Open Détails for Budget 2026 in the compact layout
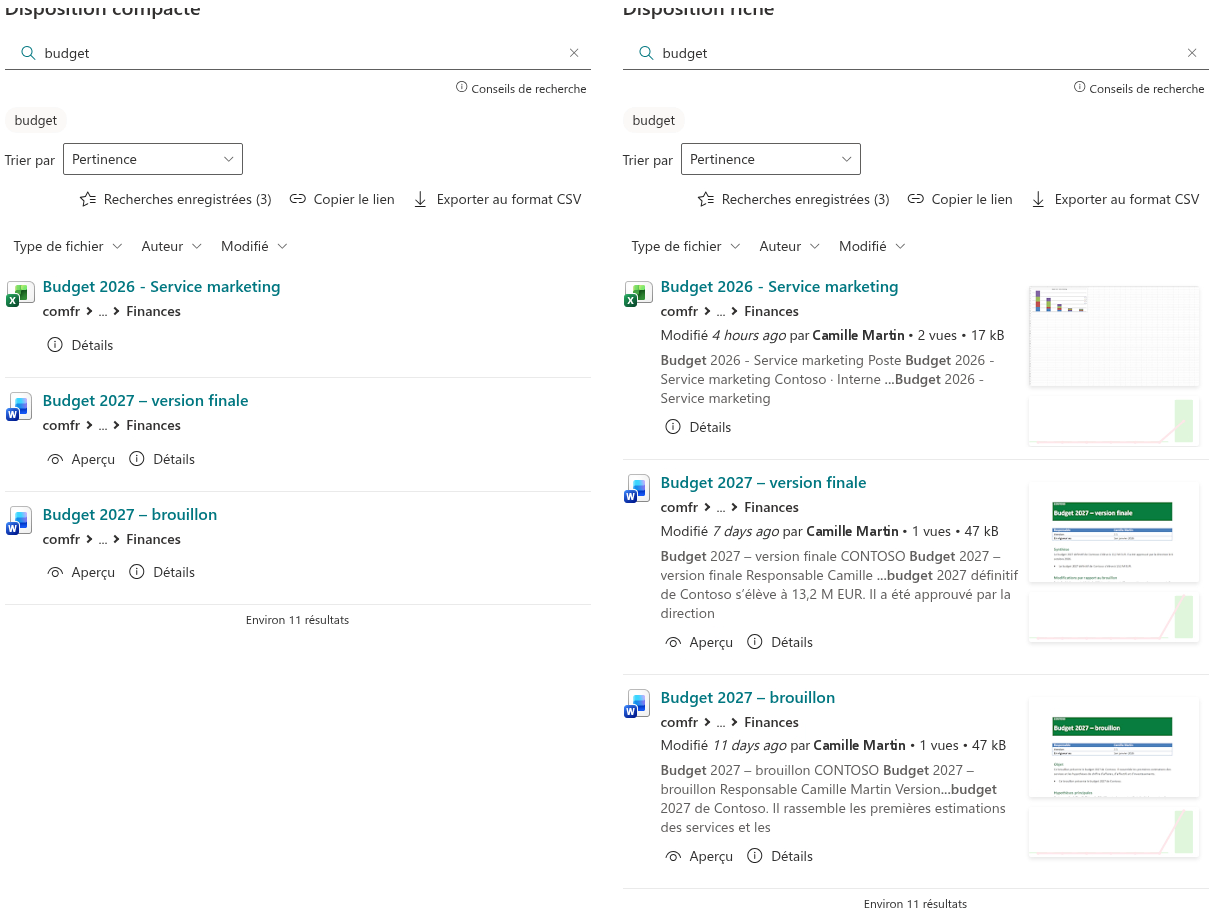This screenshot has height=916, width=1210. click(81, 345)
